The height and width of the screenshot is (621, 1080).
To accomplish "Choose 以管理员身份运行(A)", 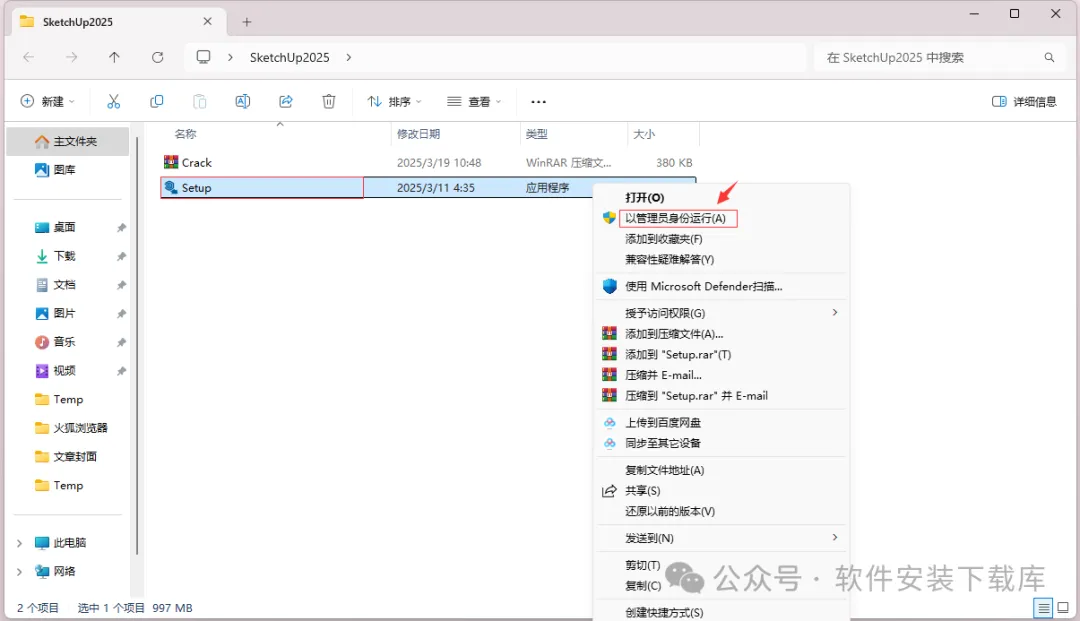I will coord(678,218).
